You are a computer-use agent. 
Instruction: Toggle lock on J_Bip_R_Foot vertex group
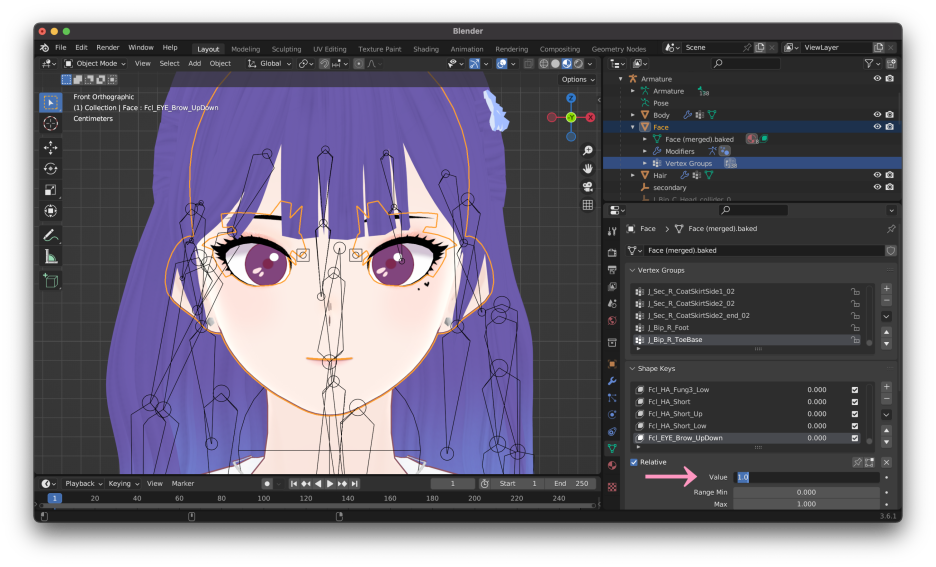855,328
